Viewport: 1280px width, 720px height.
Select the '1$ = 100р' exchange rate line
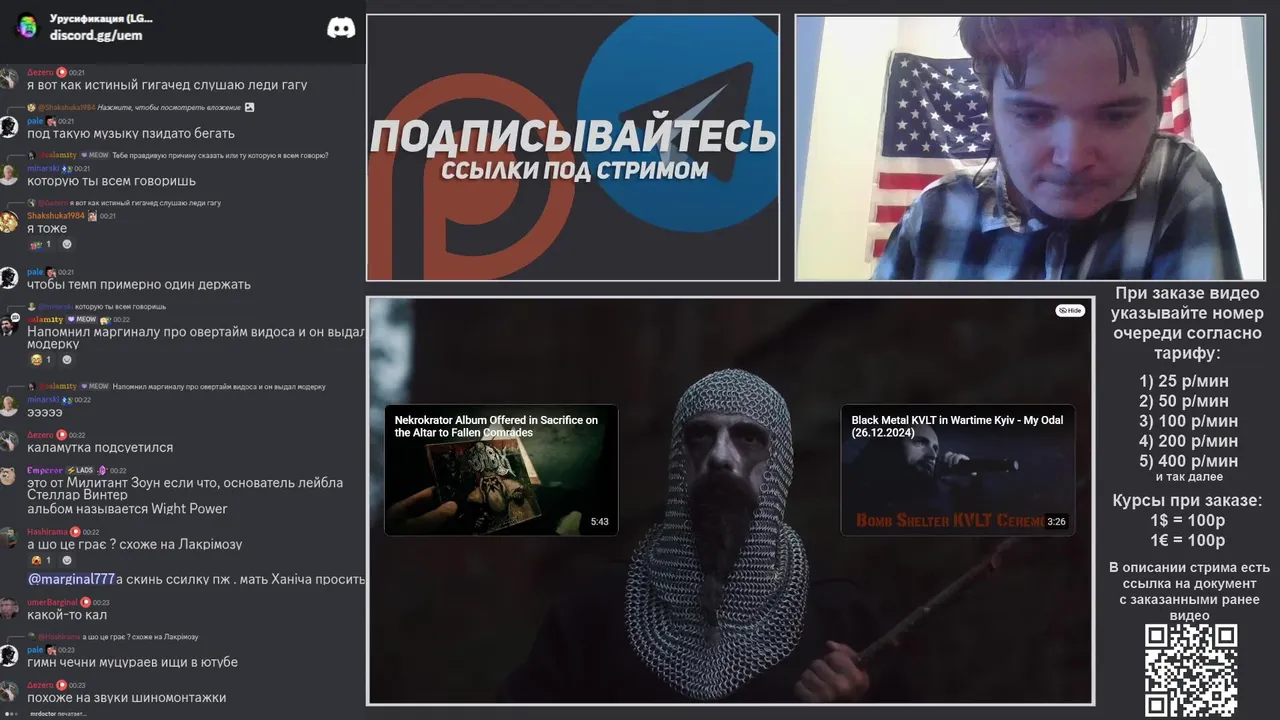click(1188, 521)
